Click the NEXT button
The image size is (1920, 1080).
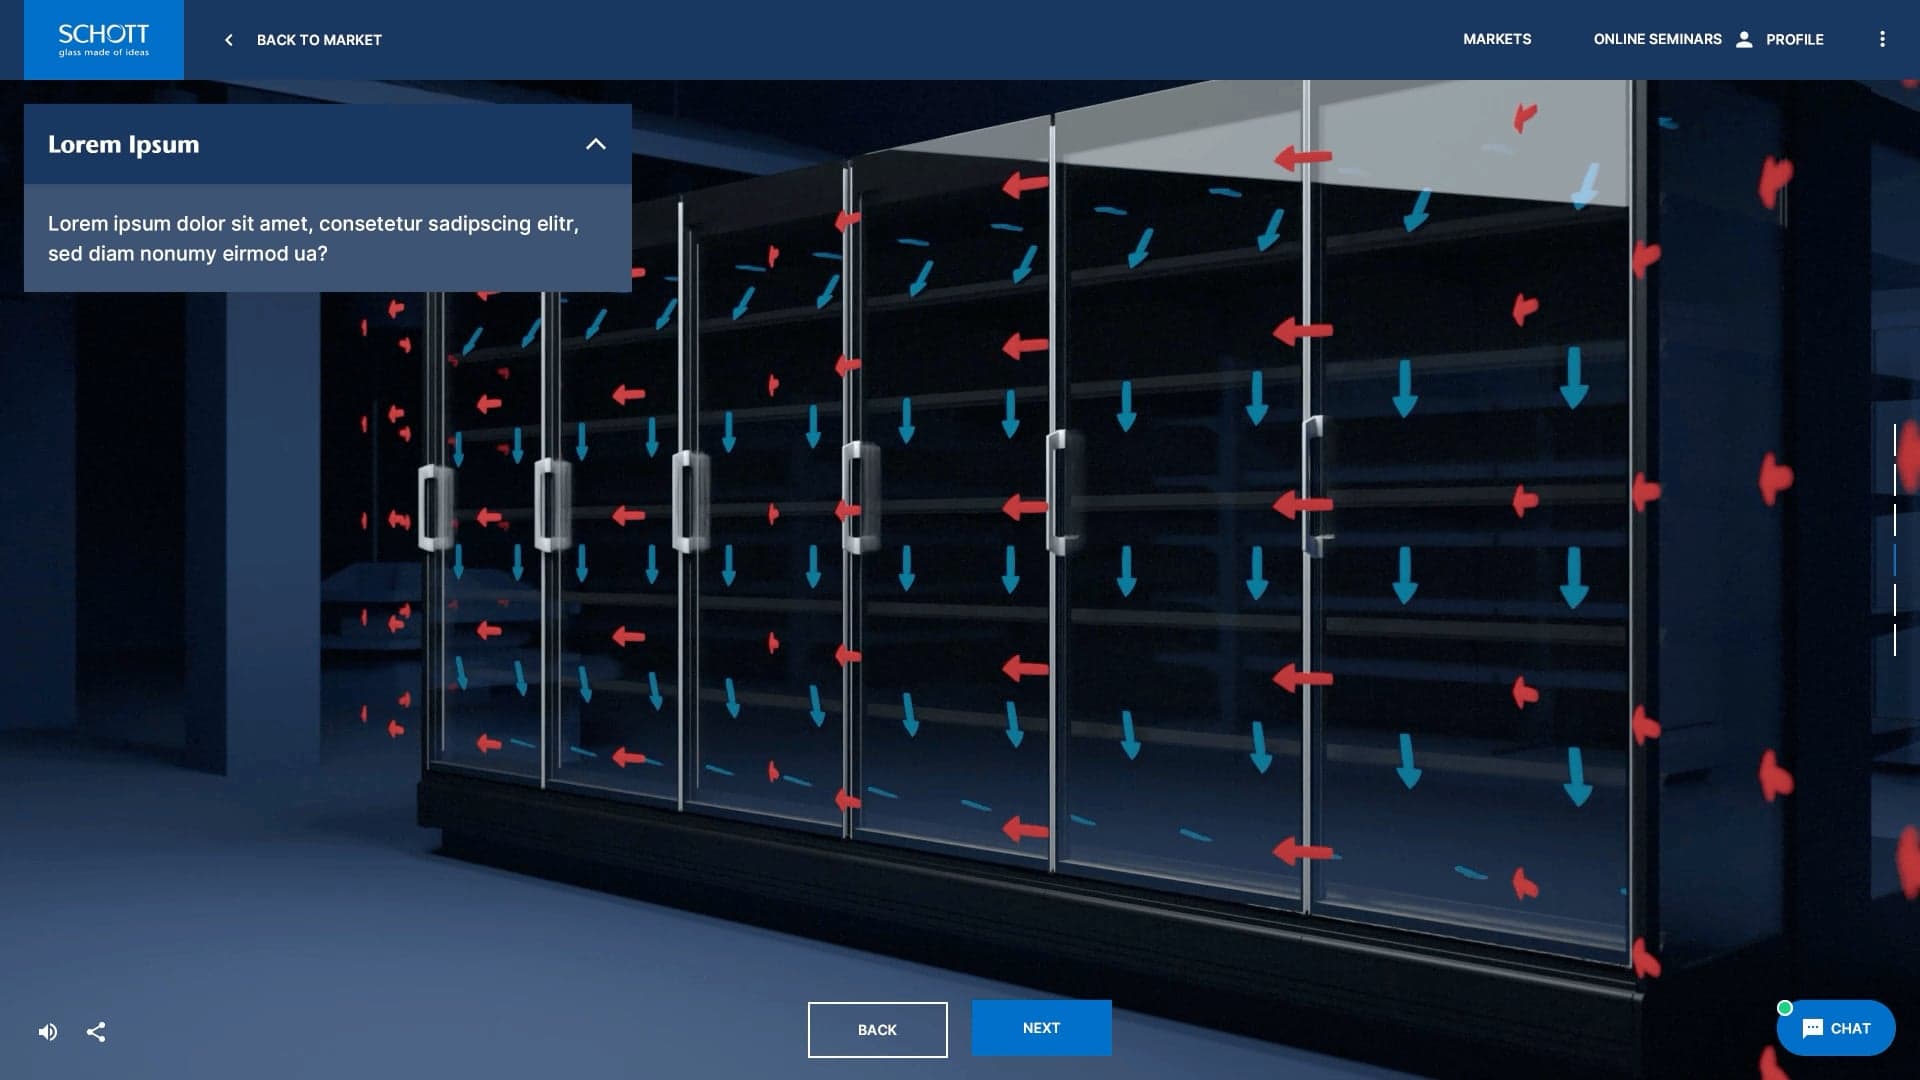pyautogui.click(x=1041, y=1028)
